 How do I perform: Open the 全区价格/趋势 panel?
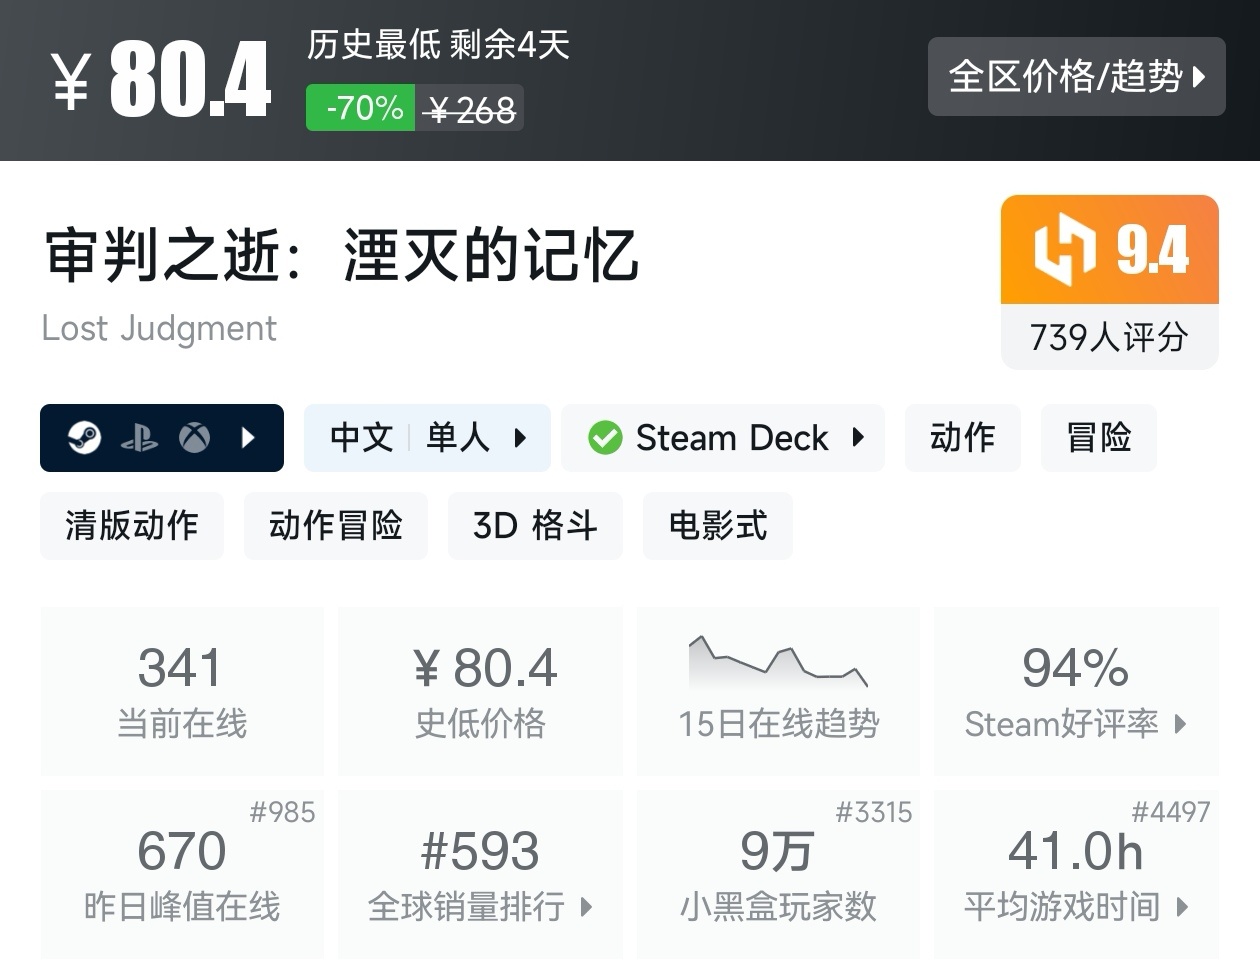pyautogui.click(x=1077, y=77)
